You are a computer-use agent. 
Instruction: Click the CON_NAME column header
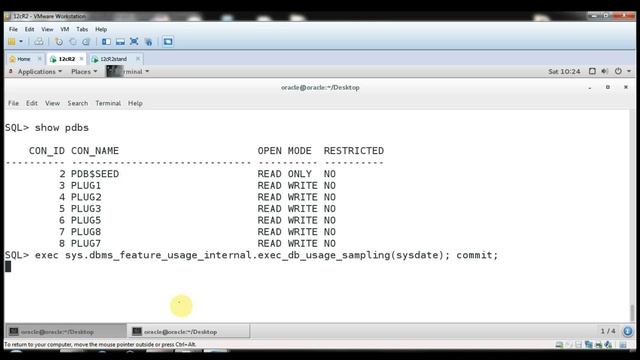click(95, 151)
